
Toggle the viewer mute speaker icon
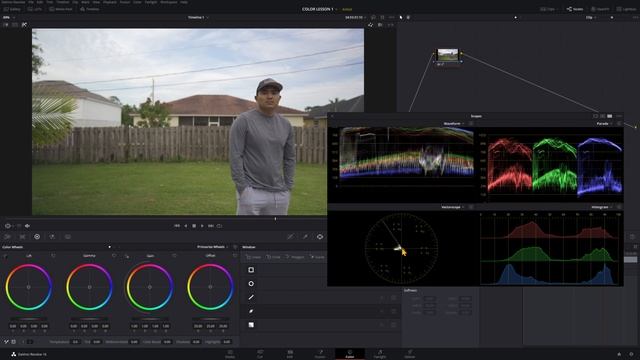tap(27, 226)
